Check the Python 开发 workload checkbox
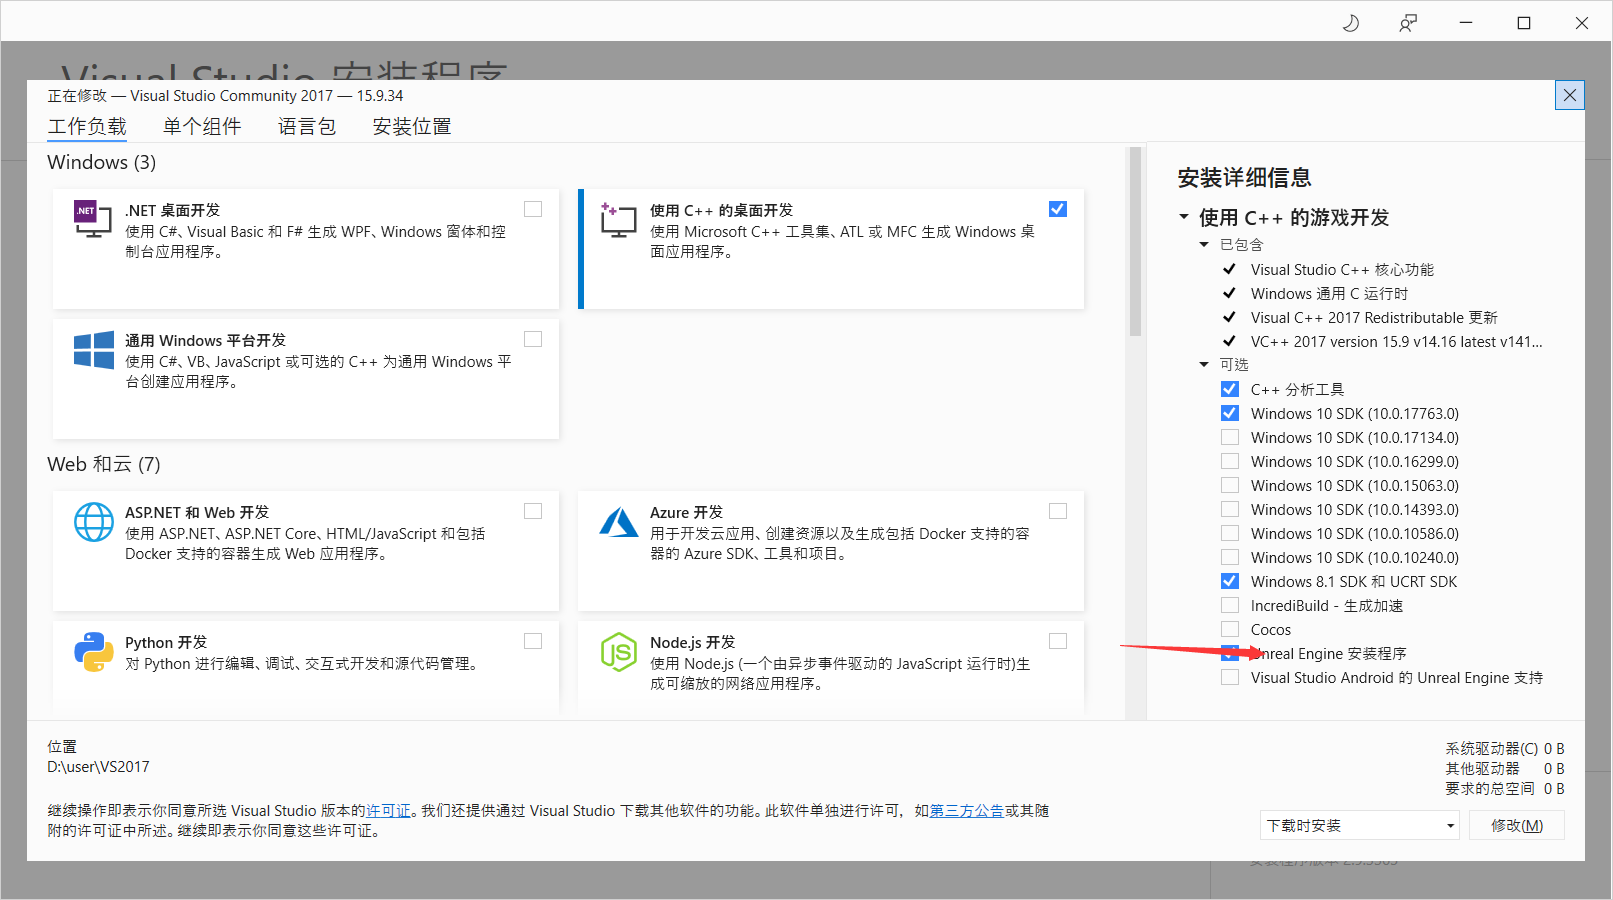1613x900 pixels. 533,641
